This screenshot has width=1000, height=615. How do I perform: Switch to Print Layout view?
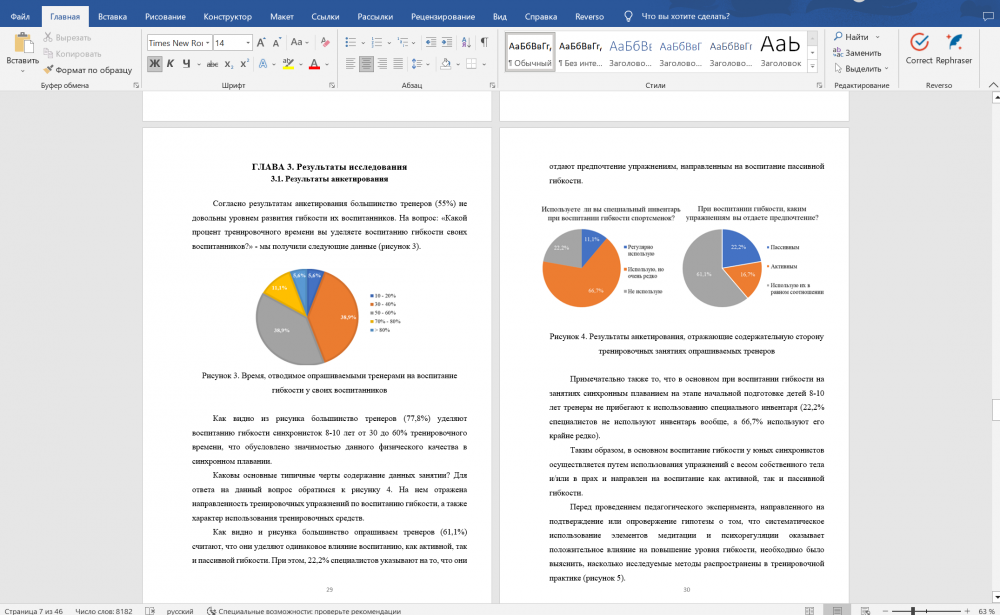click(x=837, y=611)
